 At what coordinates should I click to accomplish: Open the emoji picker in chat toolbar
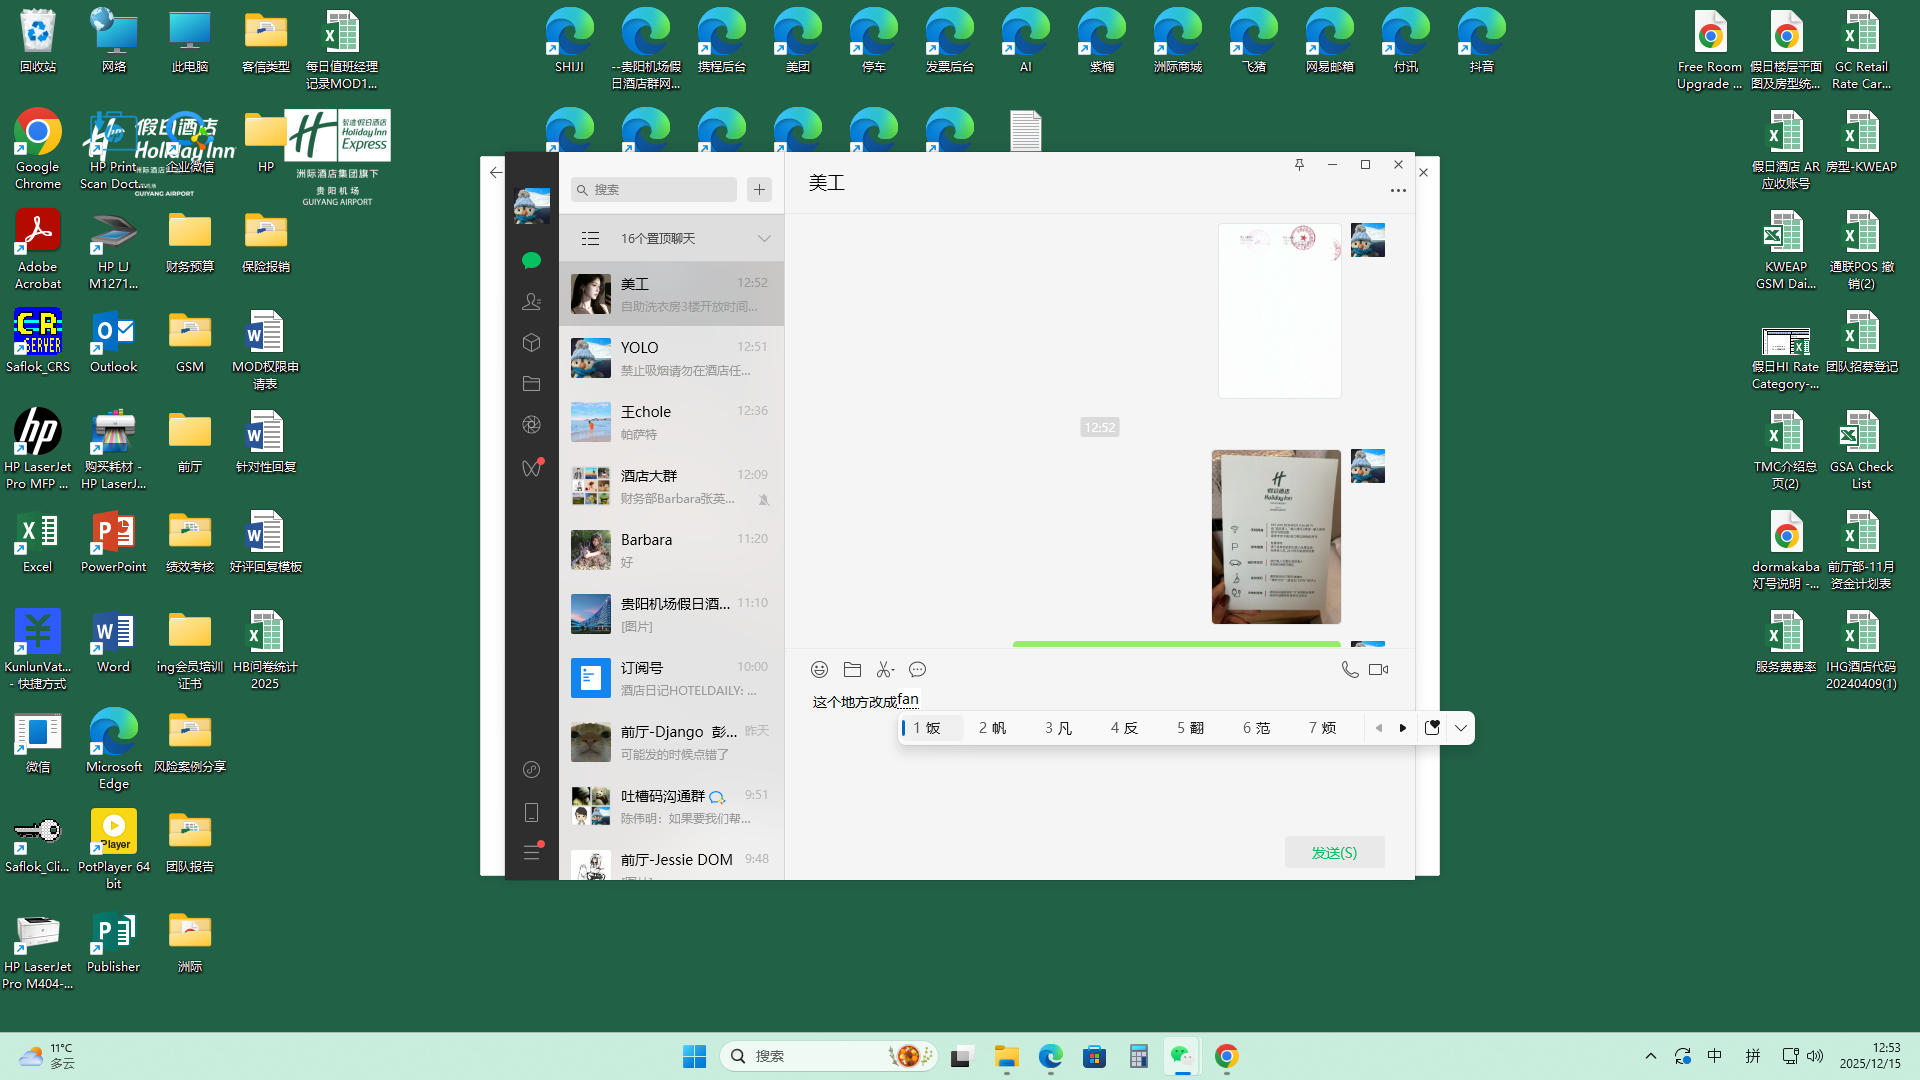(819, 669)
